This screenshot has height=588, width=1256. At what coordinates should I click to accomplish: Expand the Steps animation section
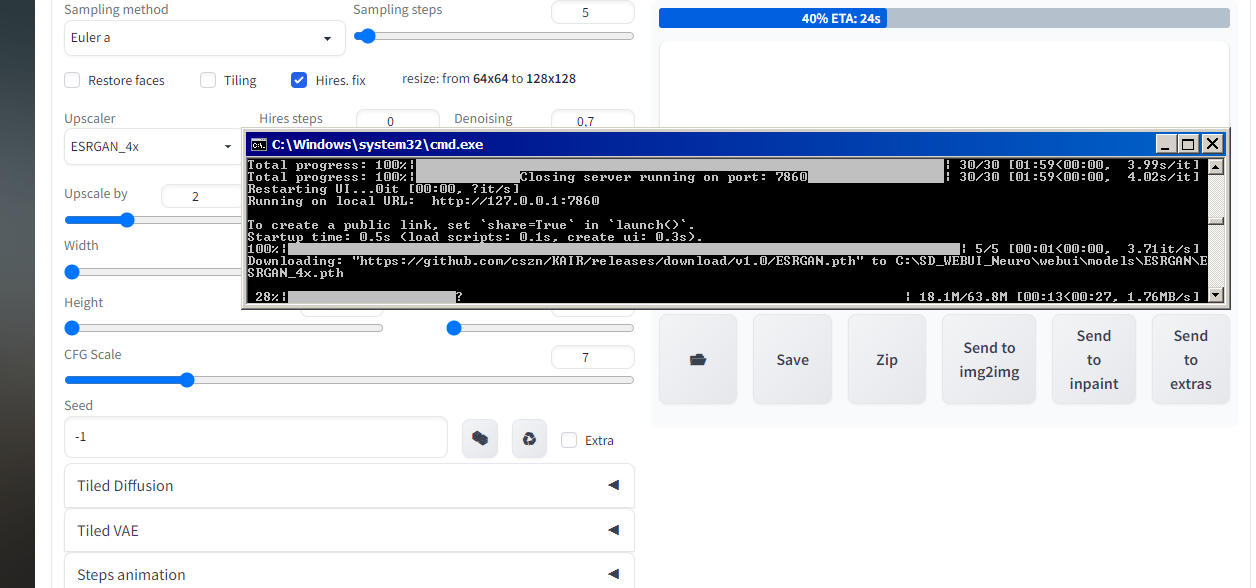tap(349, 575)
